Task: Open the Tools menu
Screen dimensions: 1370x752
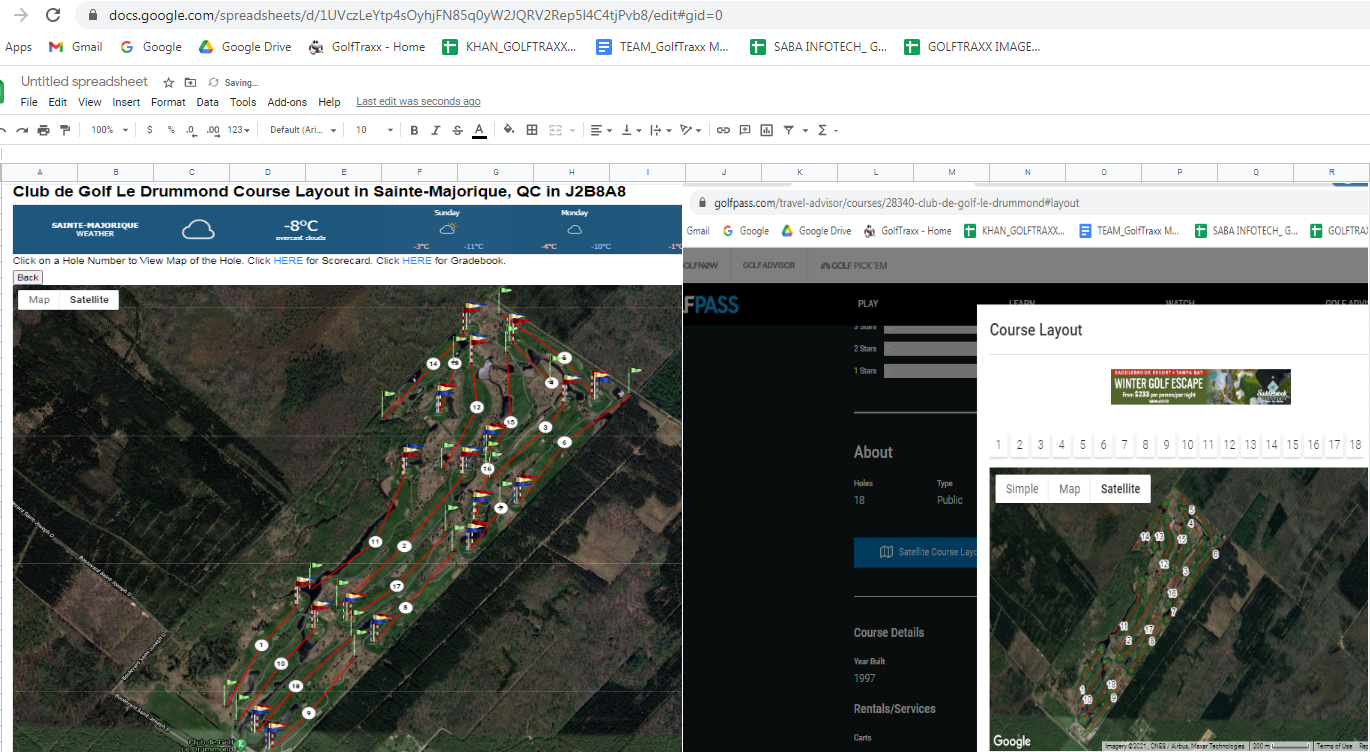Action: pos(243,102)
